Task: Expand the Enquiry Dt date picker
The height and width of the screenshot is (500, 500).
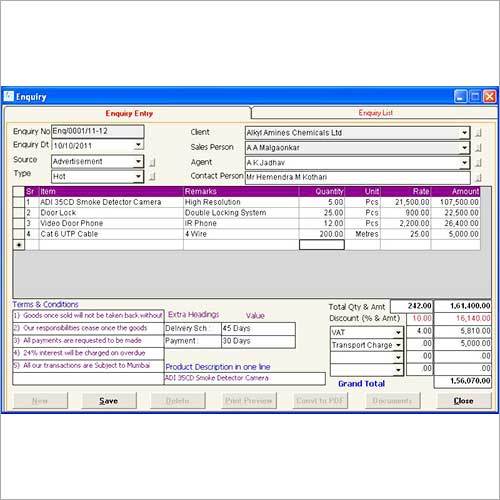Action: tap(138, 145)
